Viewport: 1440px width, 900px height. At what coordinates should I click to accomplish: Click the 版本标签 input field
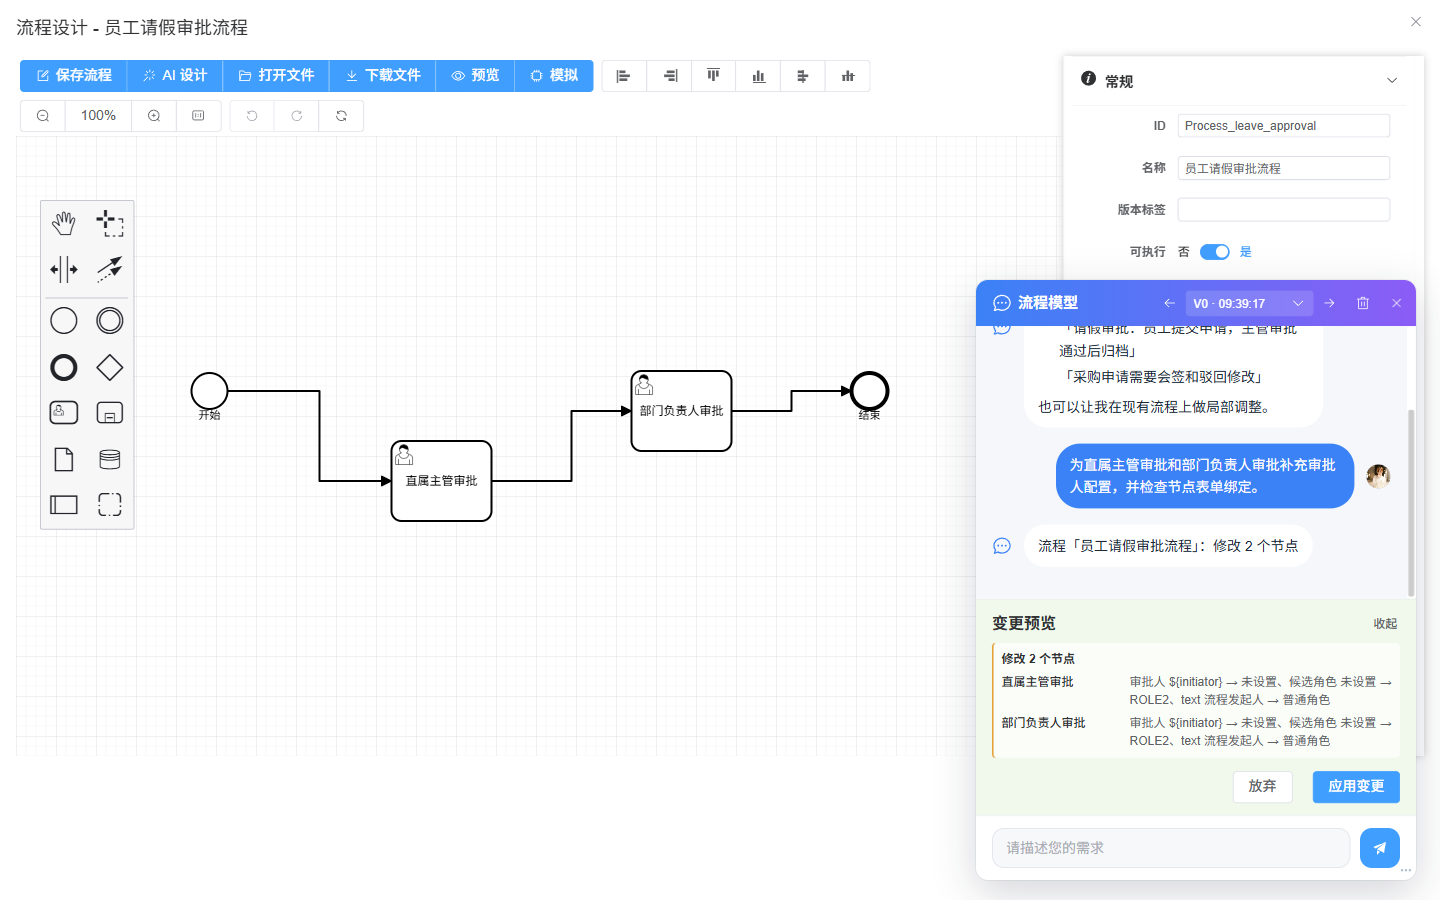point(1284,210)
